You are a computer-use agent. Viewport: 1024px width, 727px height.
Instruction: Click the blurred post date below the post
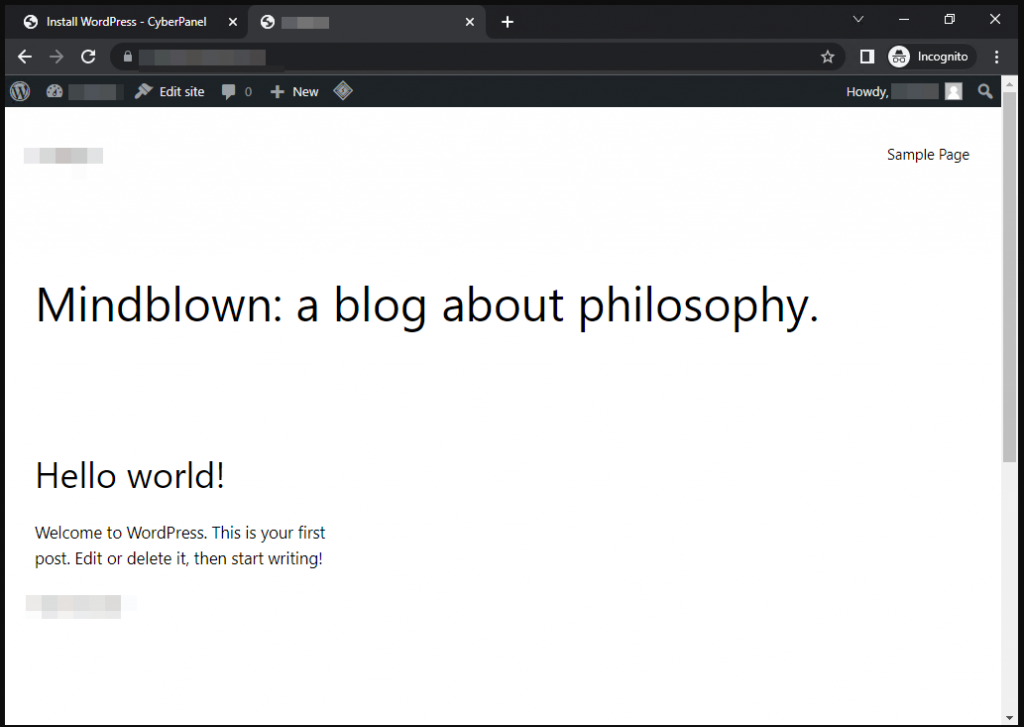73,606
